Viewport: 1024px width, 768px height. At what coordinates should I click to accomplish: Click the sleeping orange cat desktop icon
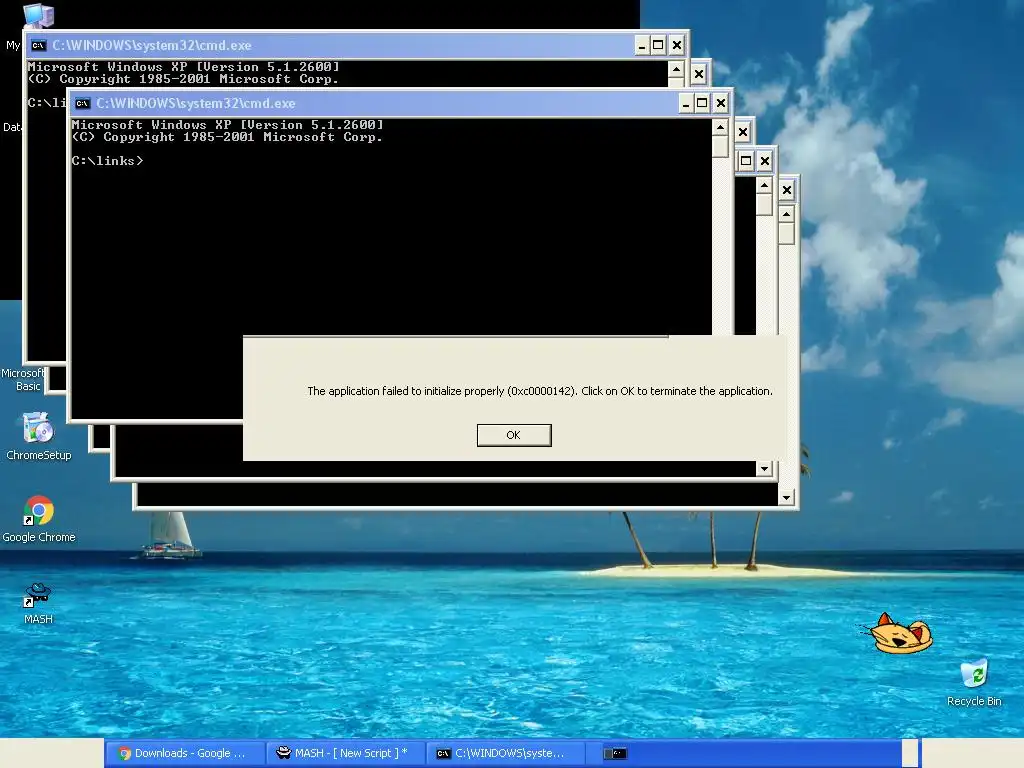[899, 633]
